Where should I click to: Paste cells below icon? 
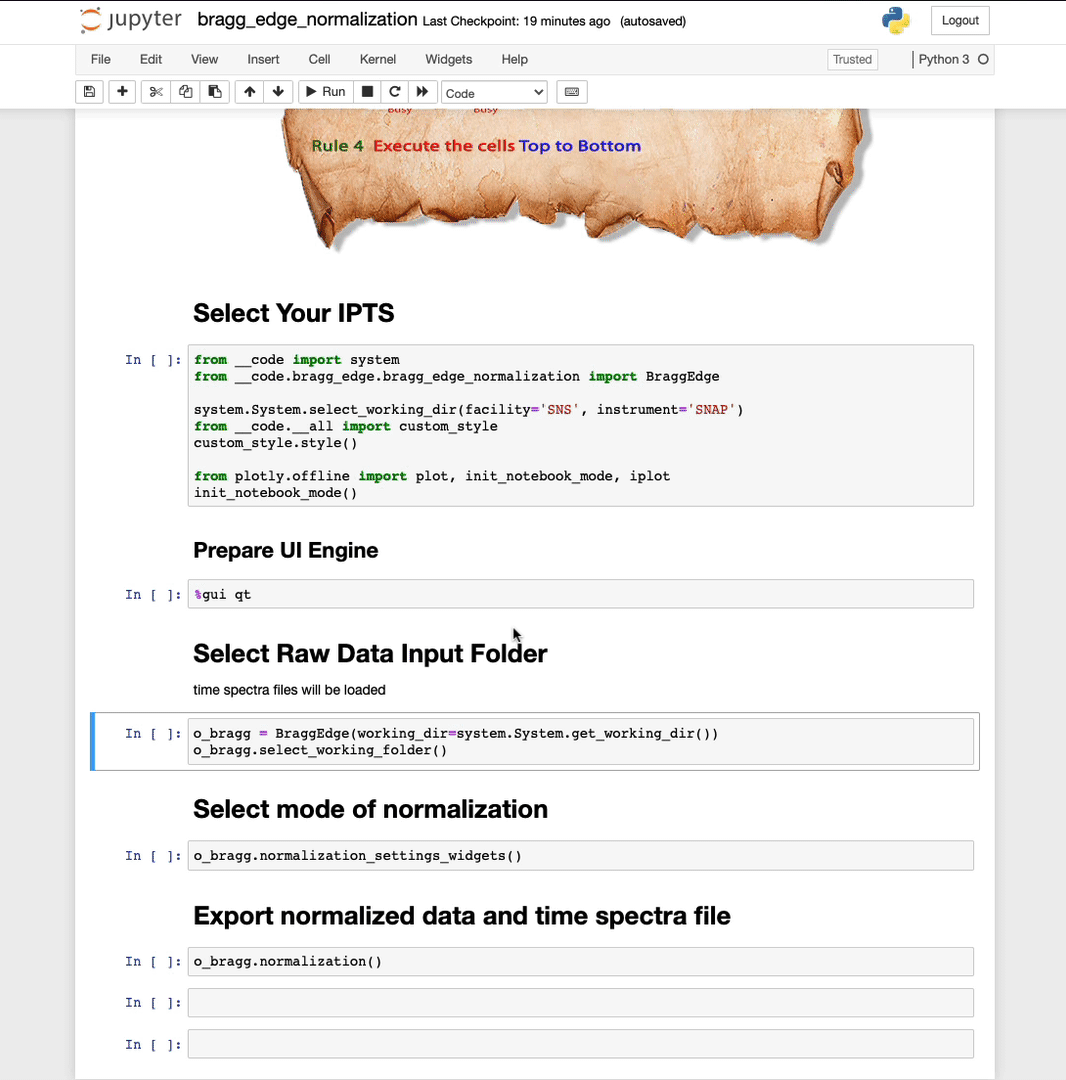(x=214, y=92)
